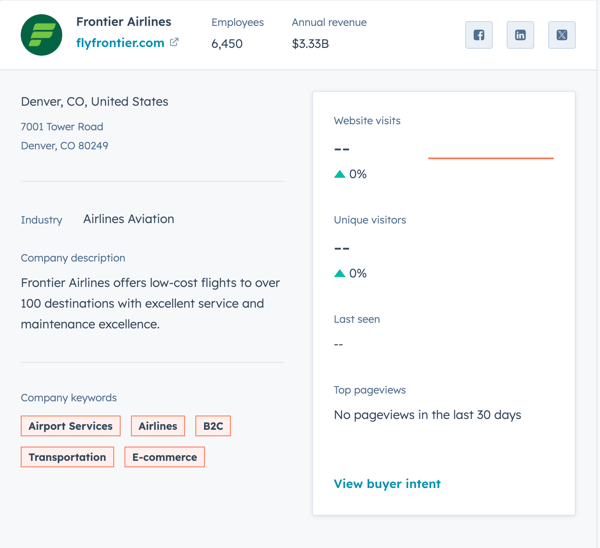Image resolution: width=600 pixels, height=548 pixels.
Task: Click the green up-triangle under Unique visitors
Action: (x=339, y=273)
